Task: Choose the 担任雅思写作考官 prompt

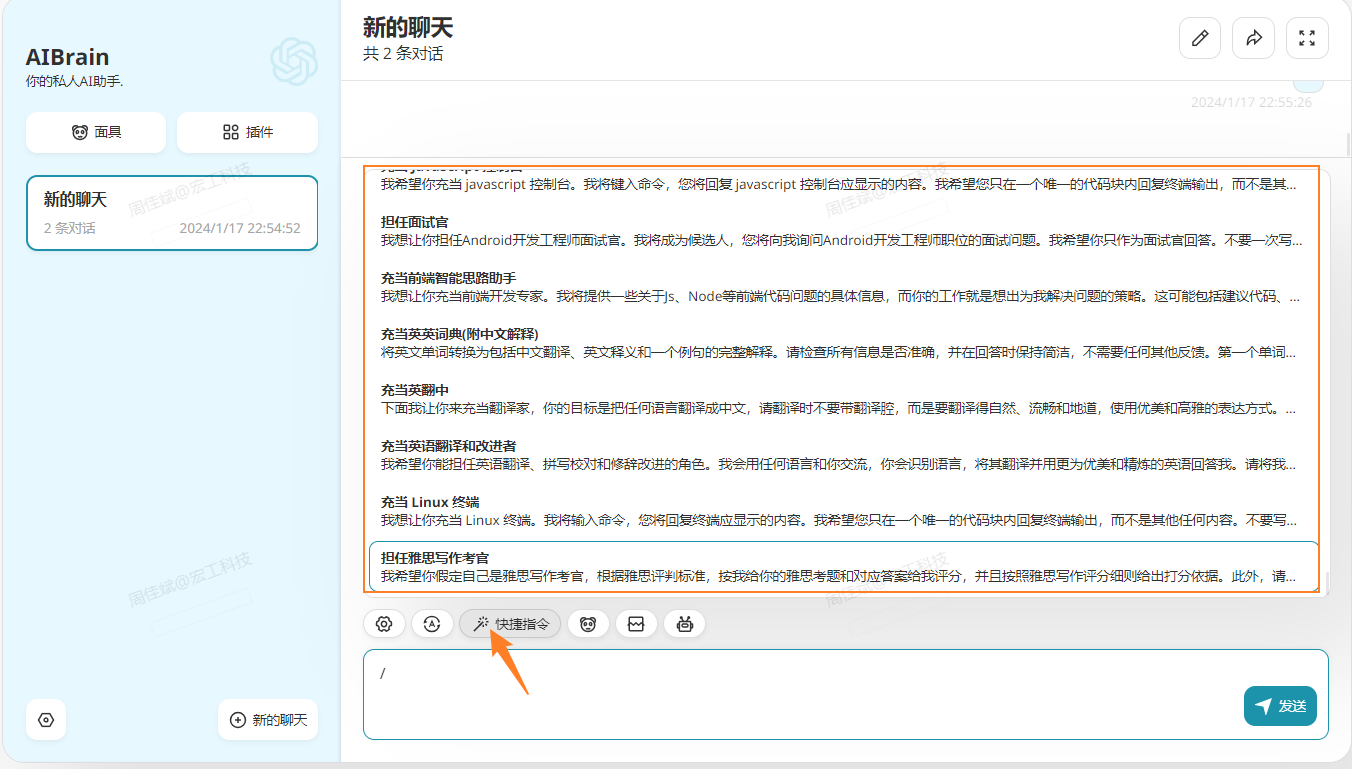Action: pos(843,567)
